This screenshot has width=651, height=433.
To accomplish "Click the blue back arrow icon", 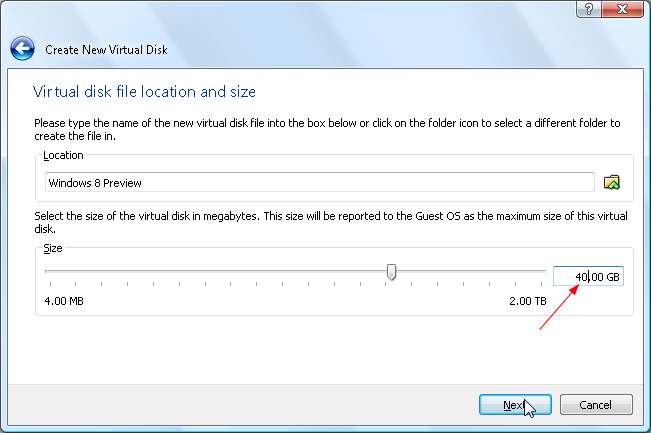I will 22,49.
